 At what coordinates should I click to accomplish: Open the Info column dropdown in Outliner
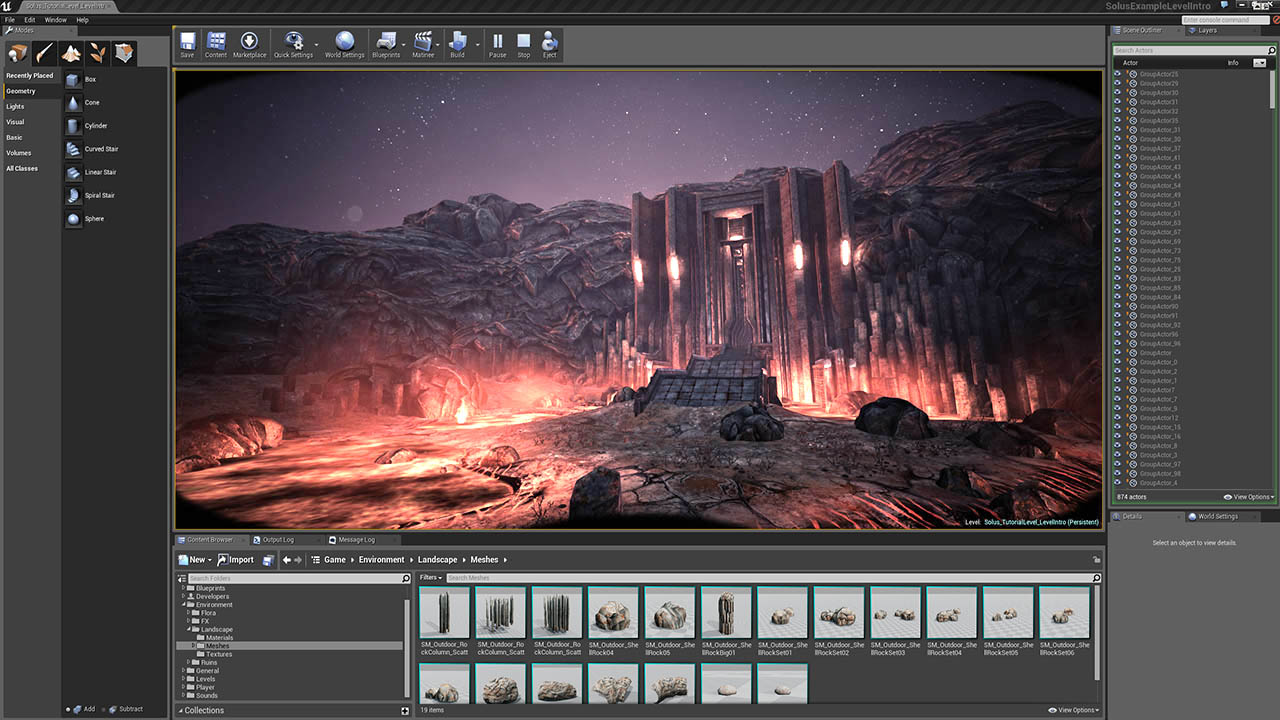pos(1259,63)
